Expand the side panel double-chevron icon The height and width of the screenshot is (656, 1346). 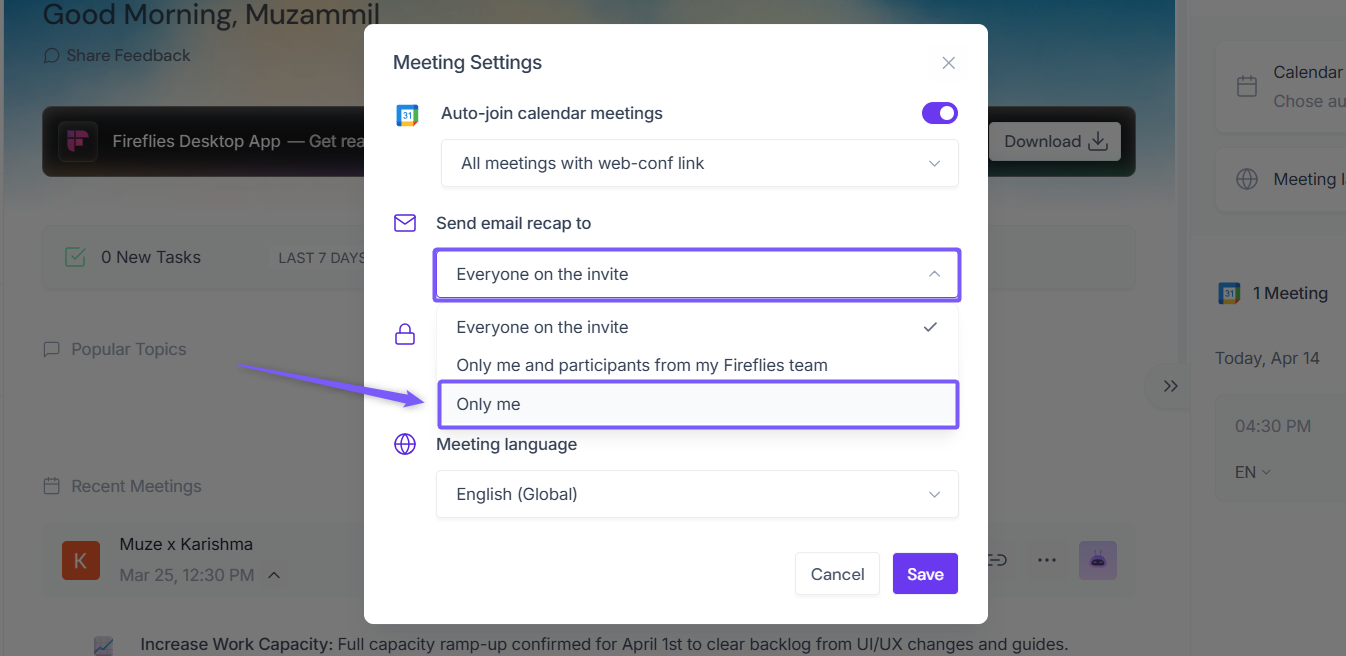(x=1170, y=386)
